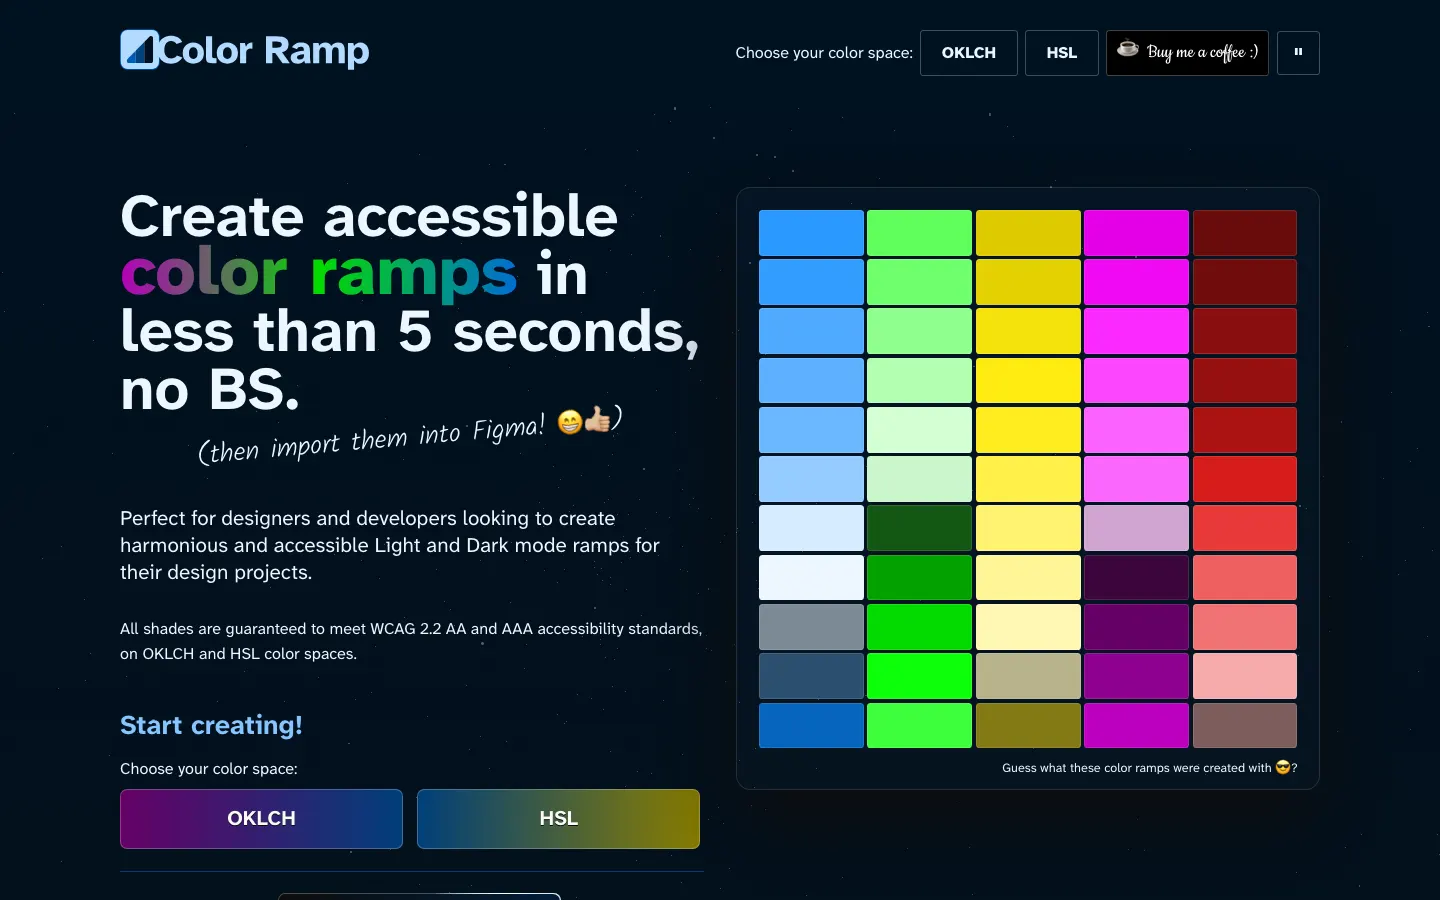The width and height of the screenshot is (1440, 900).
Task: Choose the bottom olive swatch in yellow column
Action: tap(1028, 725)
